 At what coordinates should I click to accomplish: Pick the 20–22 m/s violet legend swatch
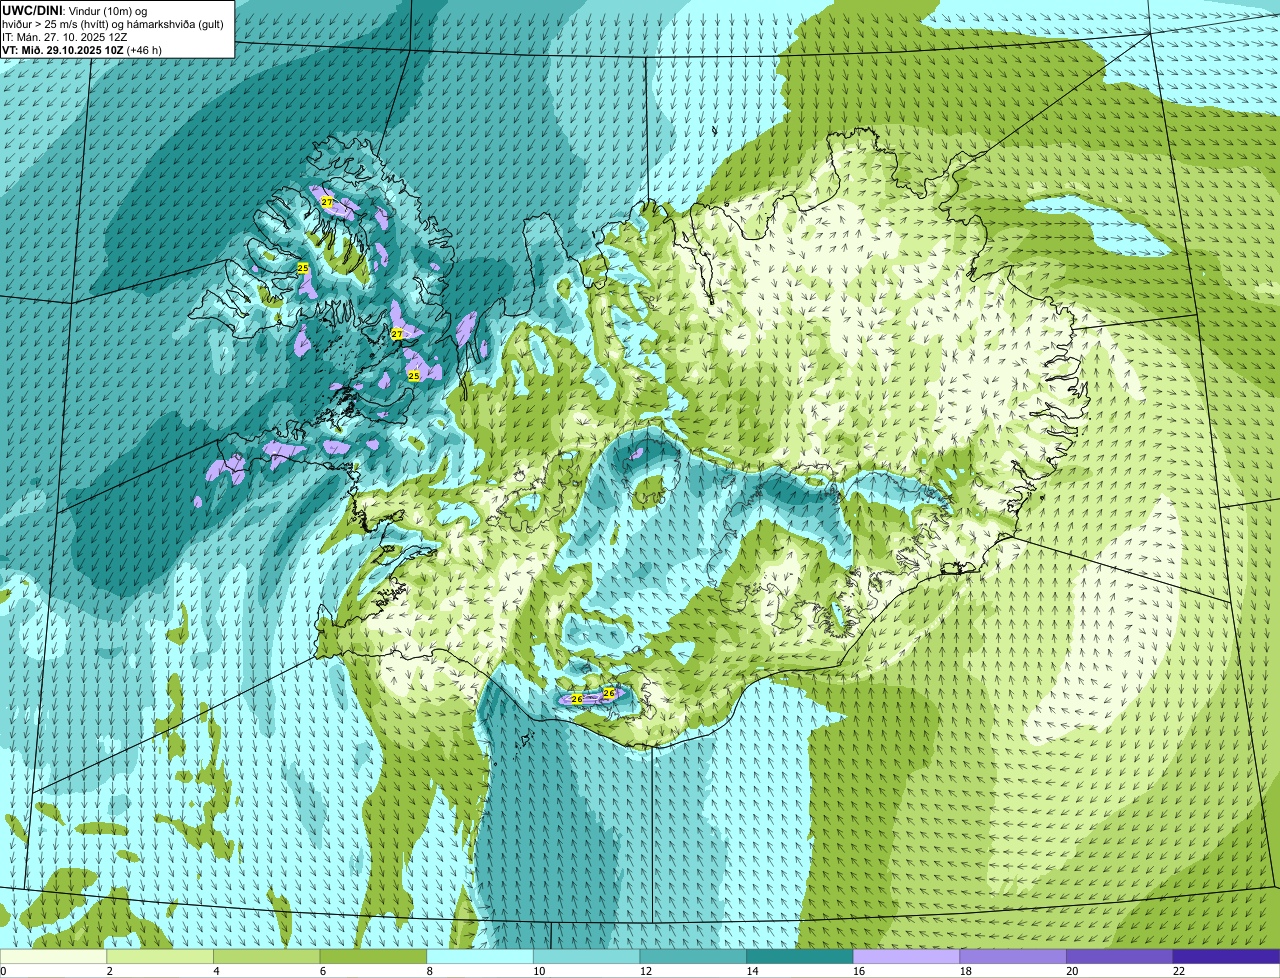click(1120, 956)
